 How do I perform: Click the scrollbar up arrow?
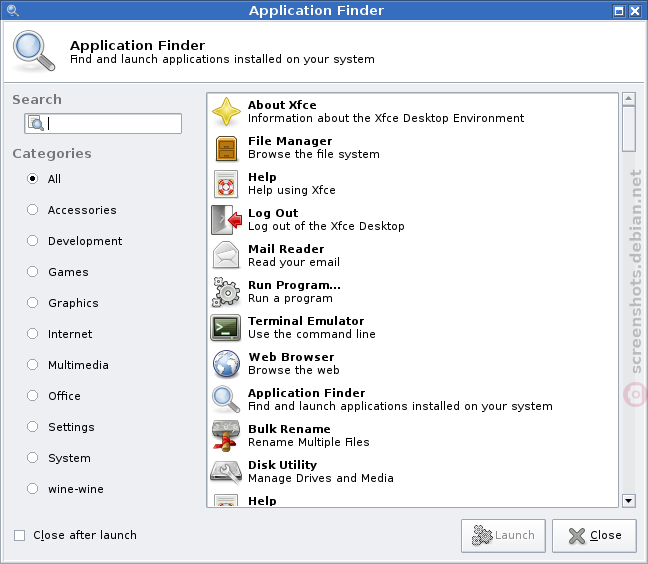click(x=629, y=99)
